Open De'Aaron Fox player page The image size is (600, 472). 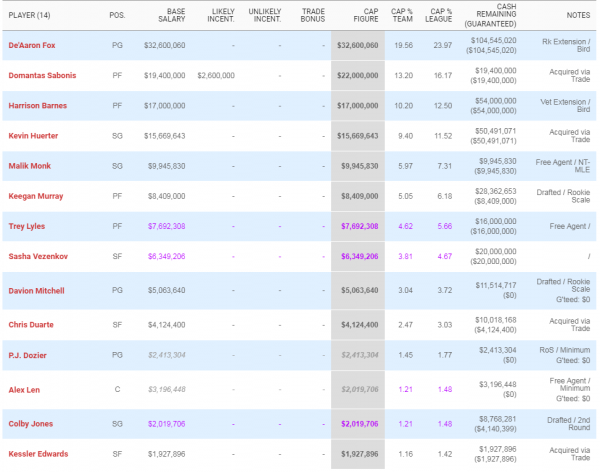[x=33, y=46]
